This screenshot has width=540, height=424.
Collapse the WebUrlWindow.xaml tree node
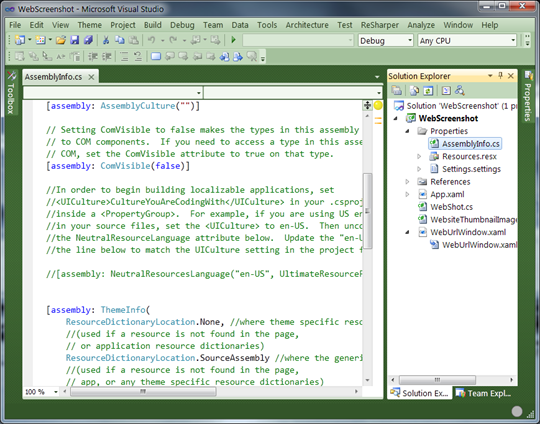407,232
